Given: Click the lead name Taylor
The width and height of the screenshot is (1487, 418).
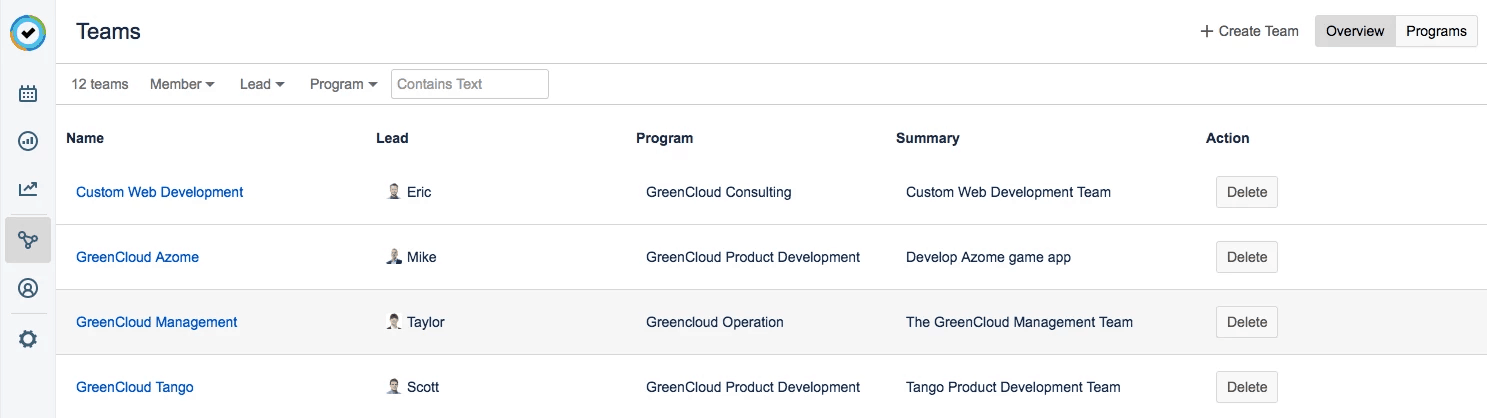Looking at the screenshot, I should click(x=426, y=322).
